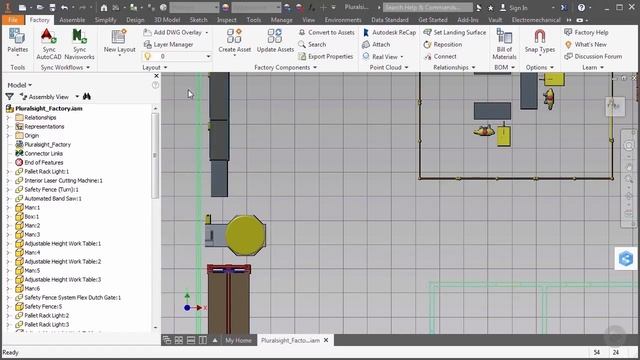Close the Pluralsight_Factory.iam document tab
This screenshot has width=640, height=360.
pos(326,340)
